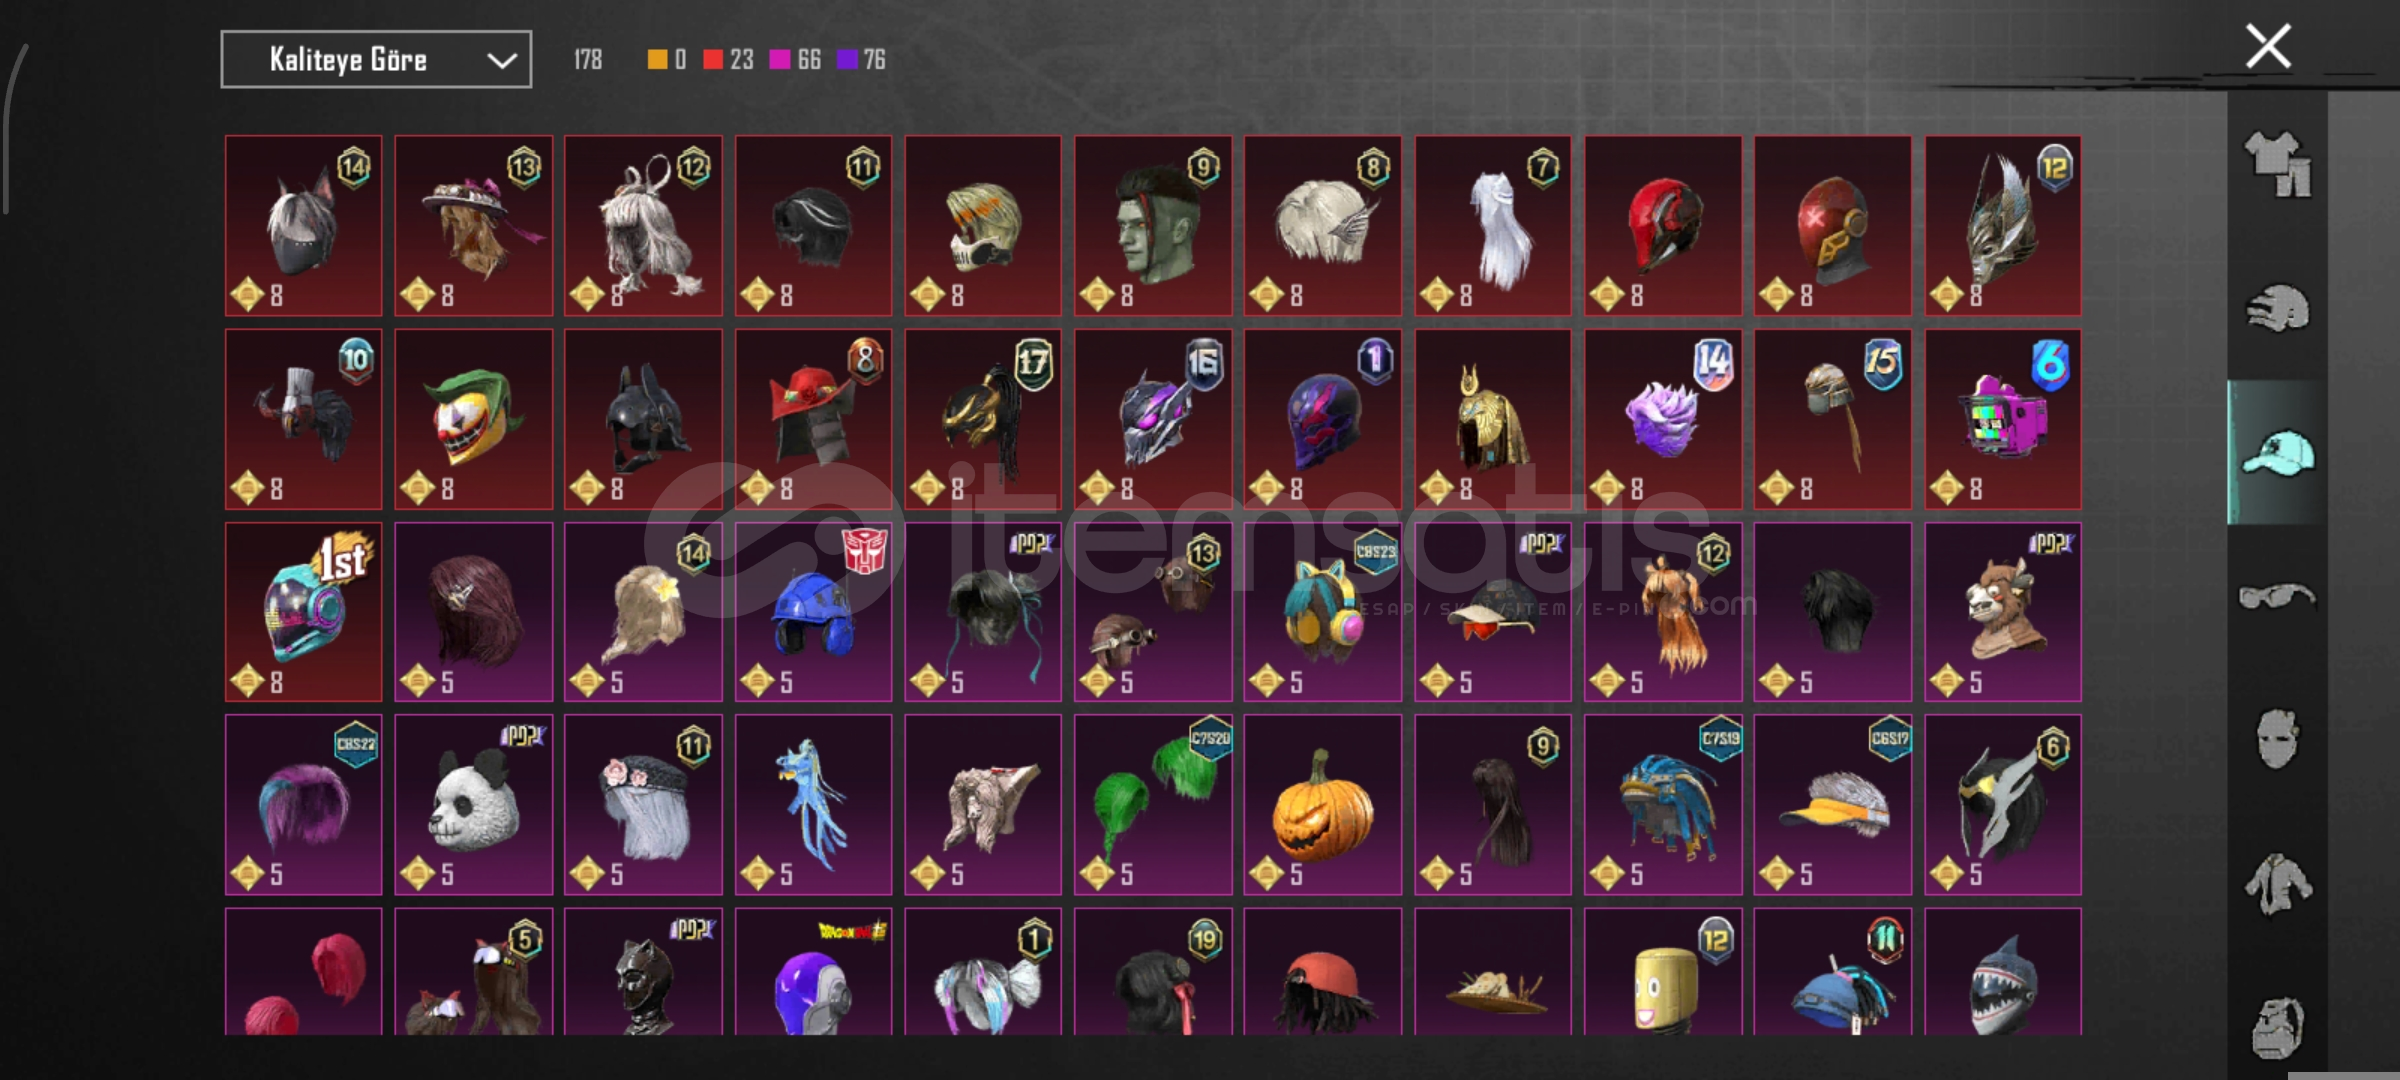The image size is (2400, 1080).
Task: Select the jack-o-lantern pumpkin head item
Action: click(1323, 805)
